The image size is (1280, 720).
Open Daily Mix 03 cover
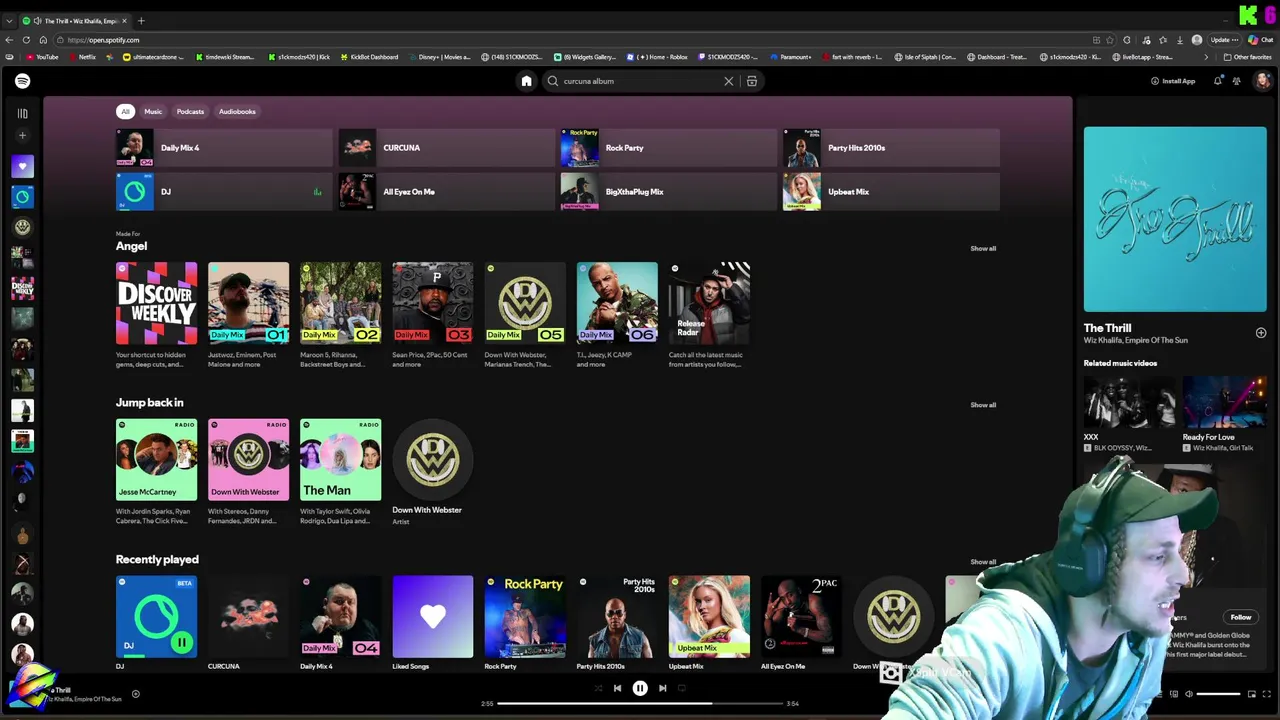[x=432, y=303]
